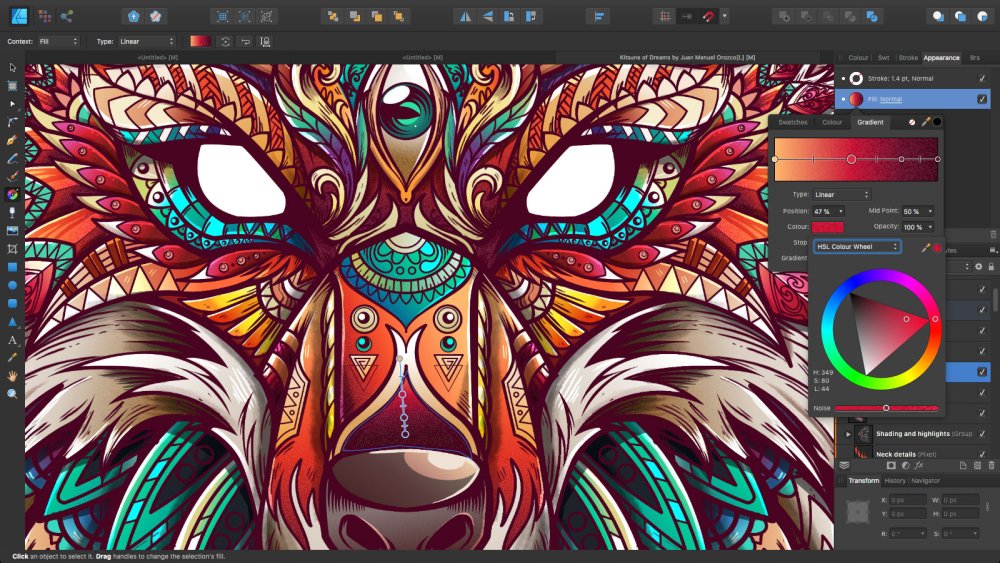Viewport: 1000px width, 563px height.
Task: Select the active Fill gradient tool
Action: click(x=12, y=194)
